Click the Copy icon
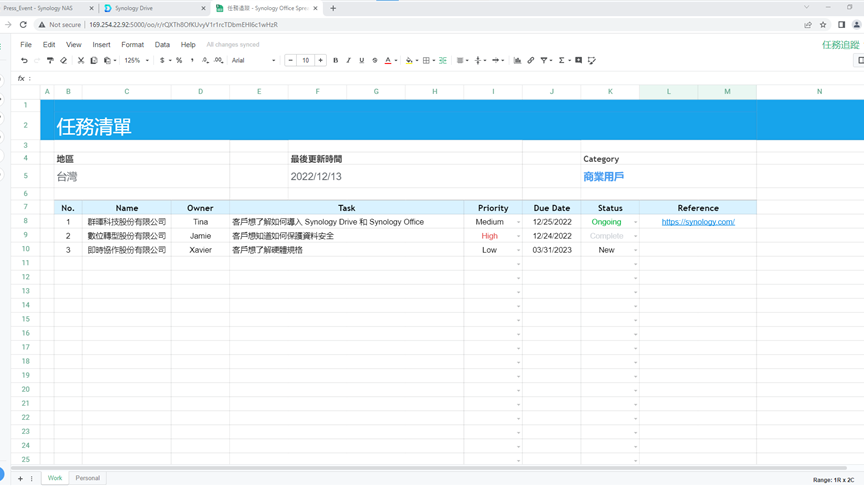 click(x=94, y=61)
